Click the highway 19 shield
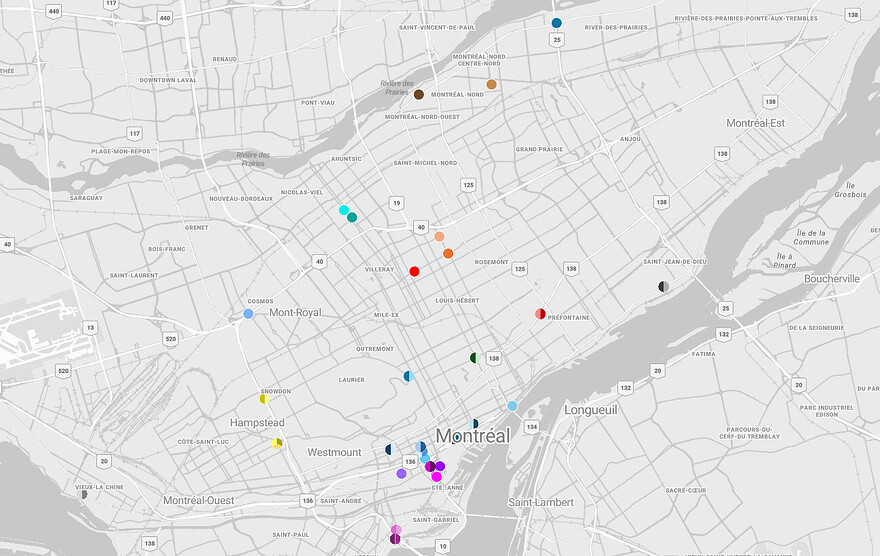Viewport: 880px width, 556px height. click(397, 203)
